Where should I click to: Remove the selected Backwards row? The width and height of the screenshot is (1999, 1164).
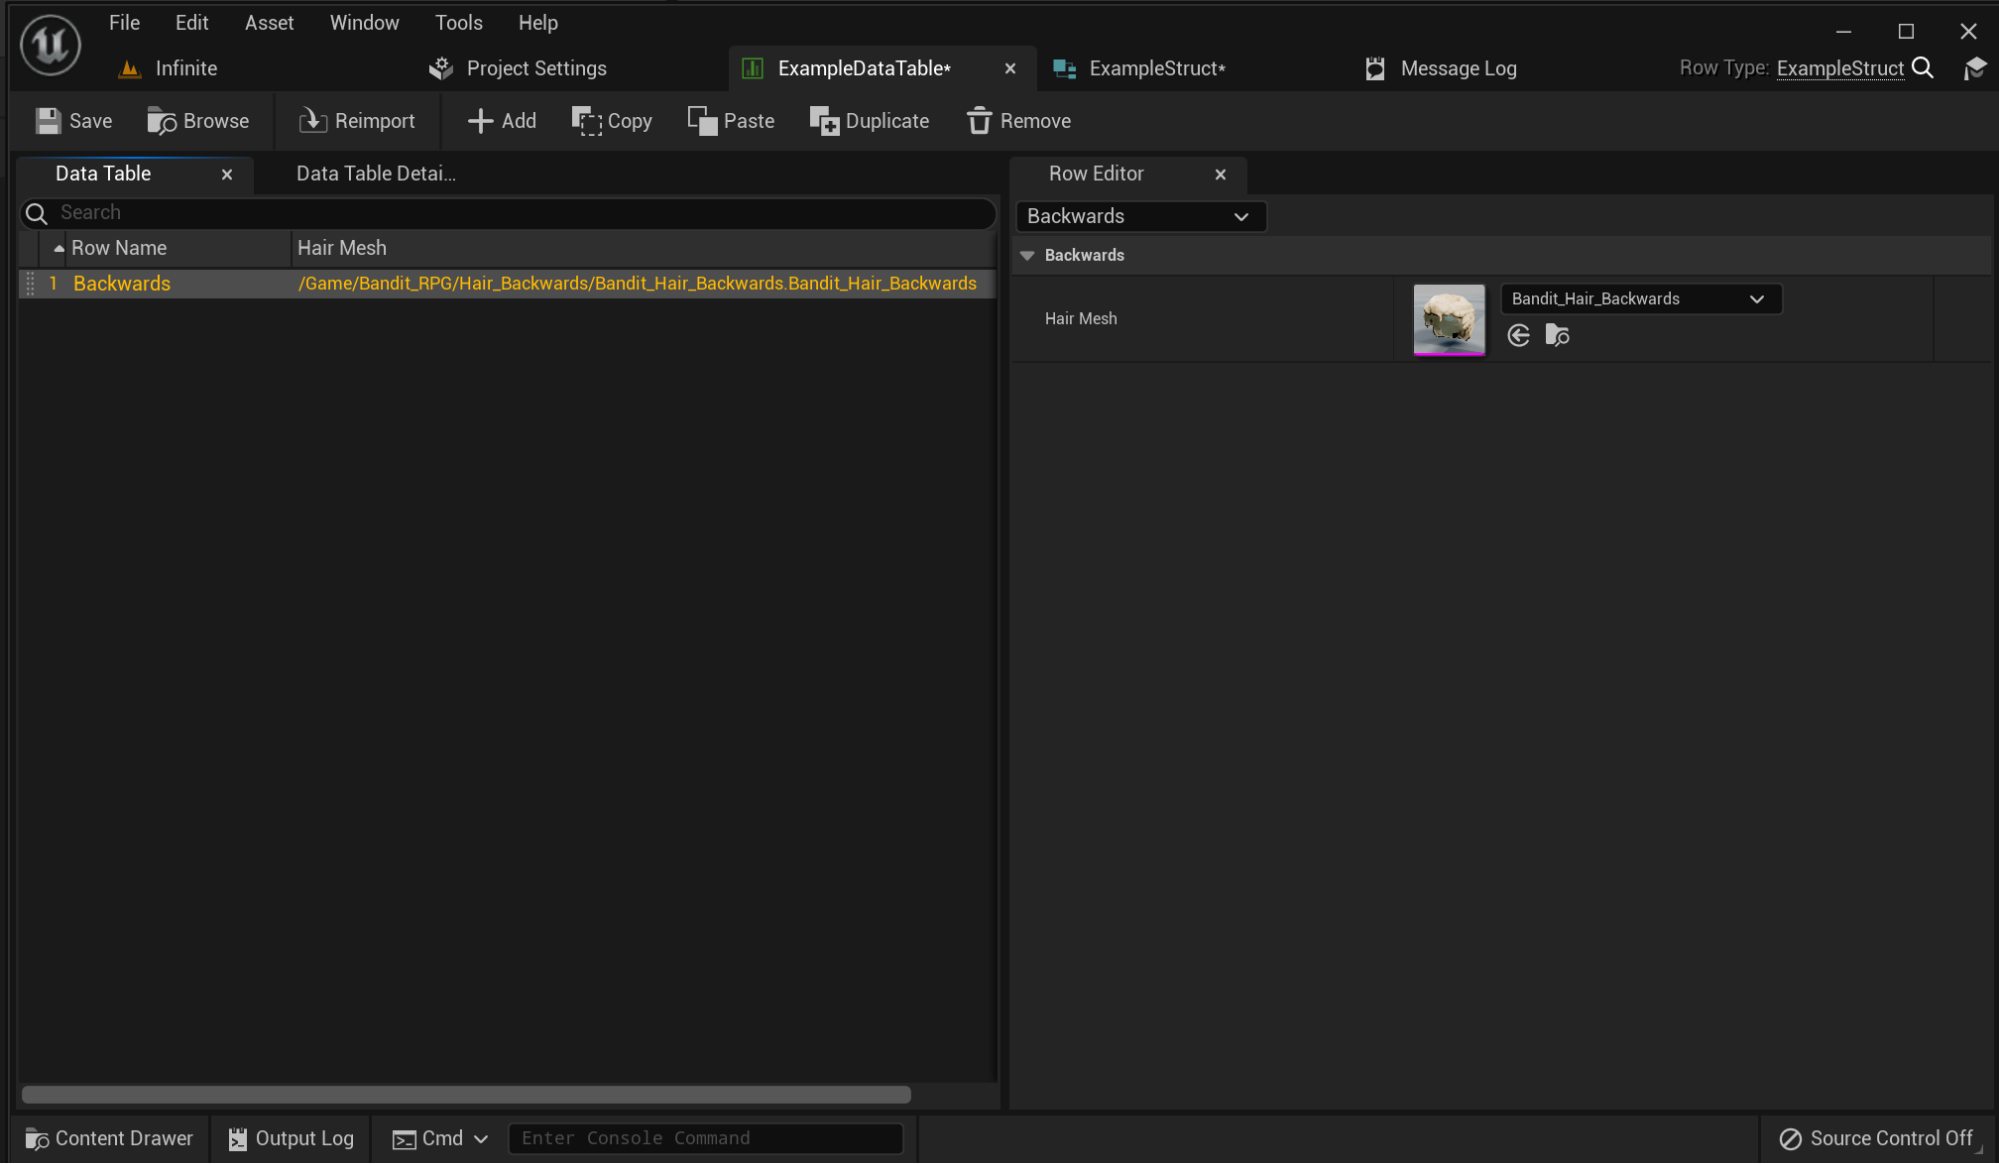[x=1019, y=121]
